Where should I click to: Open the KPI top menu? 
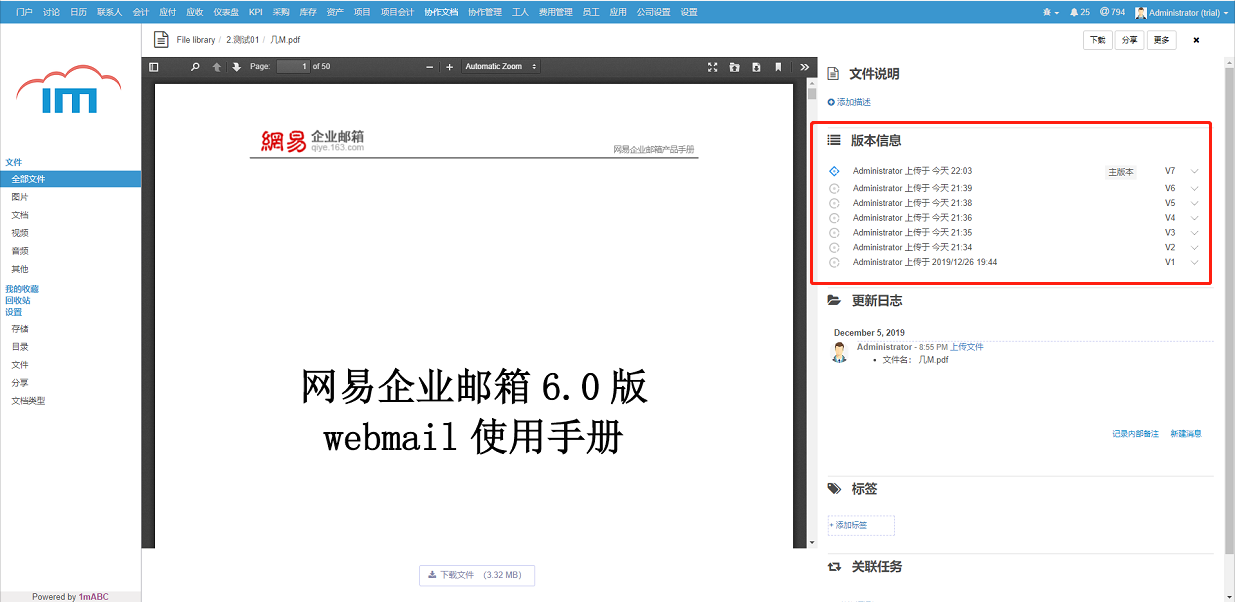tap(256, 12)
